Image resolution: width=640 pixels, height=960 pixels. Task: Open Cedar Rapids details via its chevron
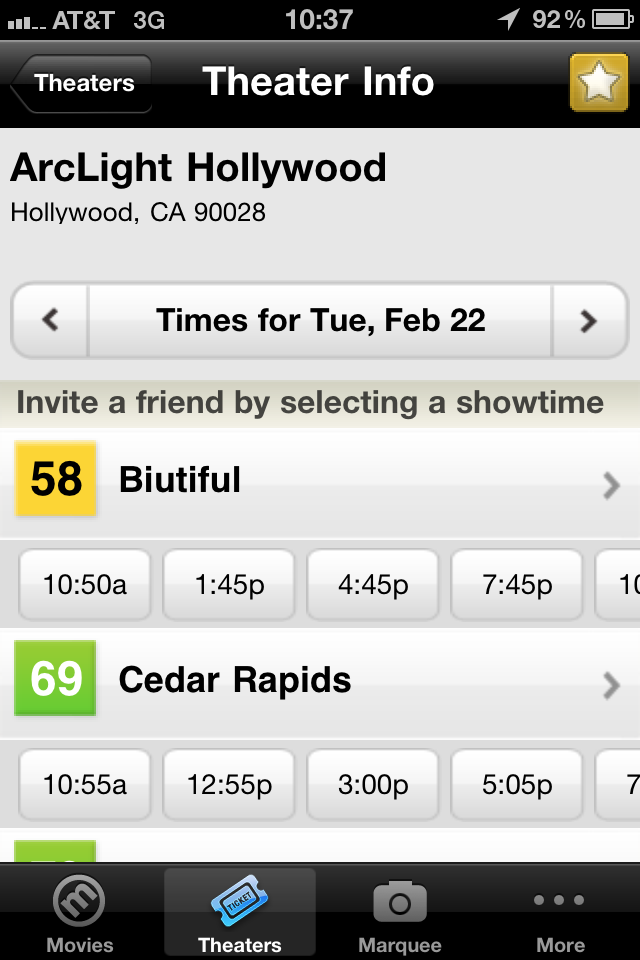(x=611, y=685)
